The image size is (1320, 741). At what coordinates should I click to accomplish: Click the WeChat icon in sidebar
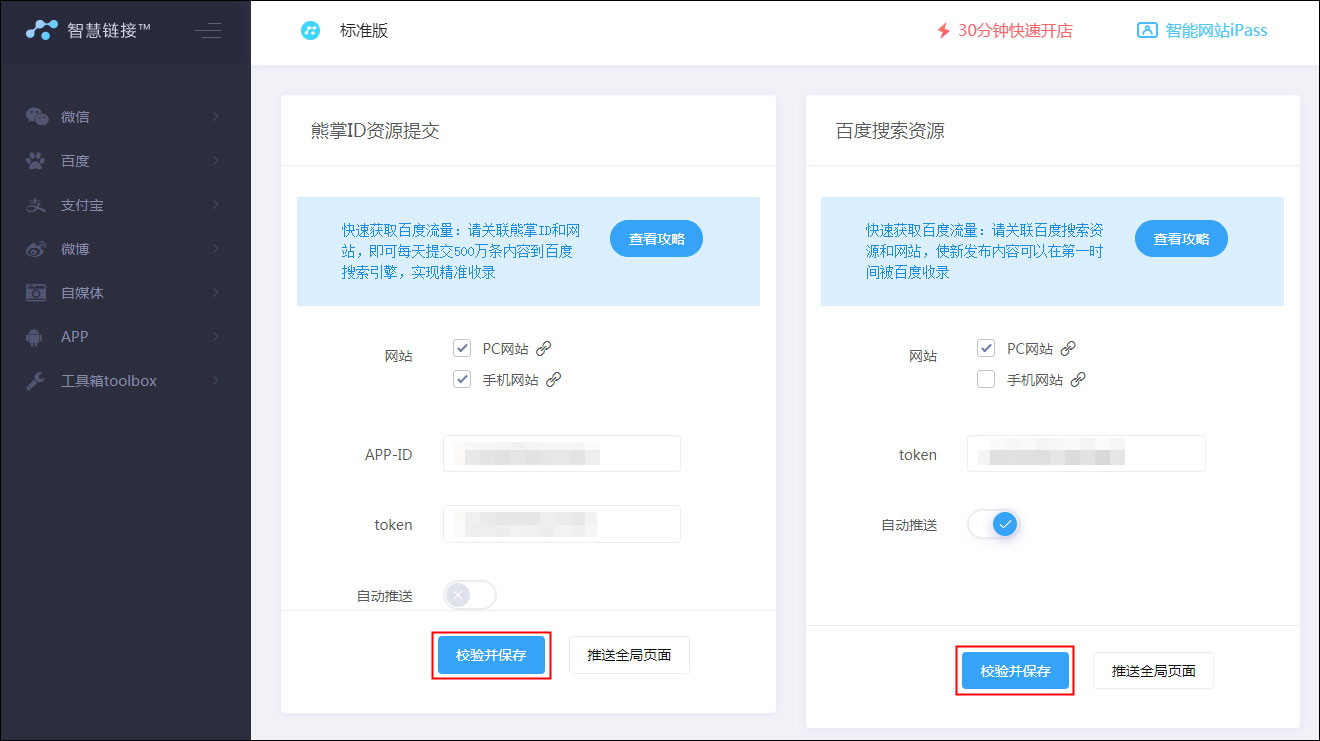pos(37,117)
